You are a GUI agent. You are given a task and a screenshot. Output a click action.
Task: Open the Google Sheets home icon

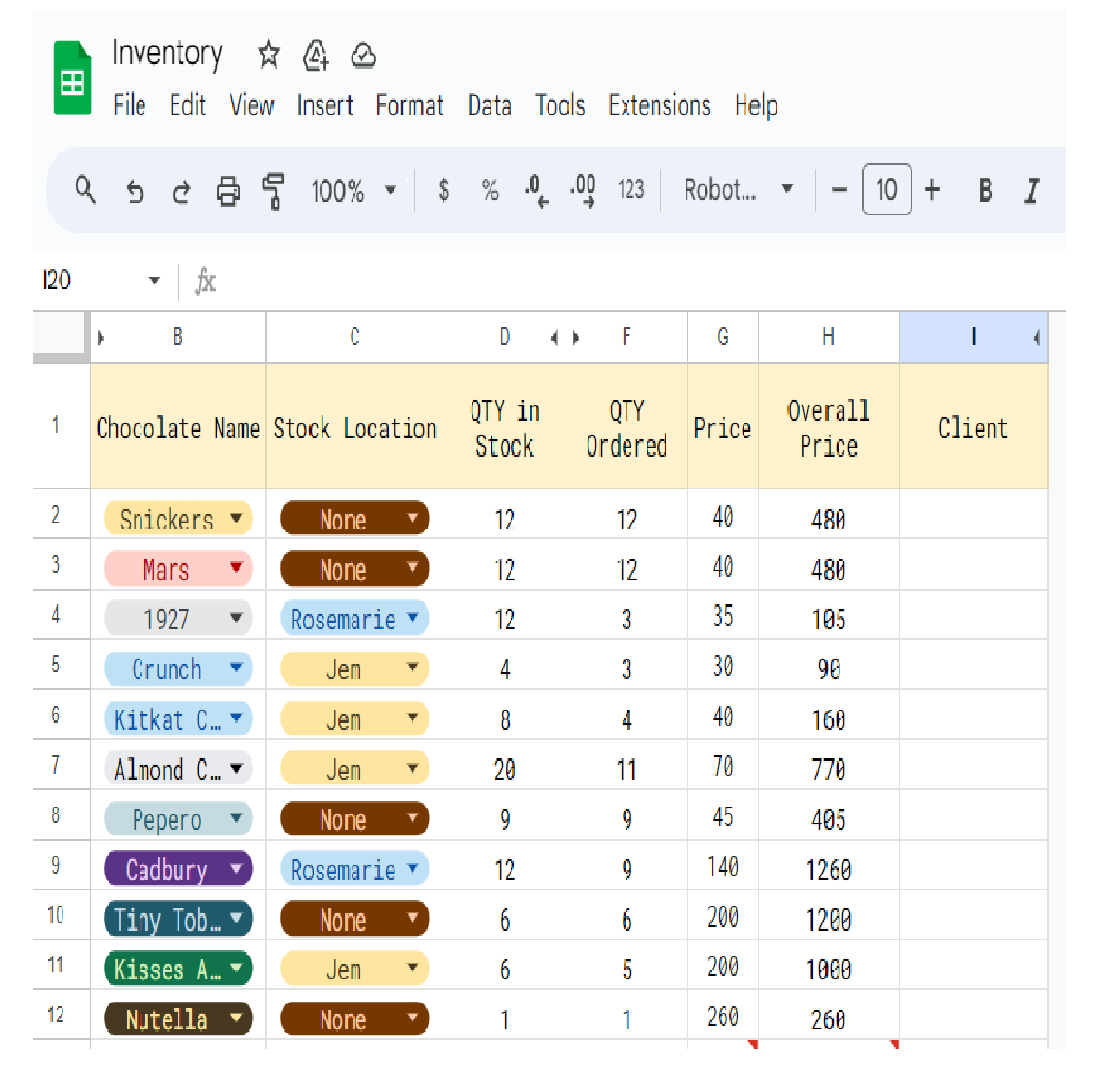[72, 77]
